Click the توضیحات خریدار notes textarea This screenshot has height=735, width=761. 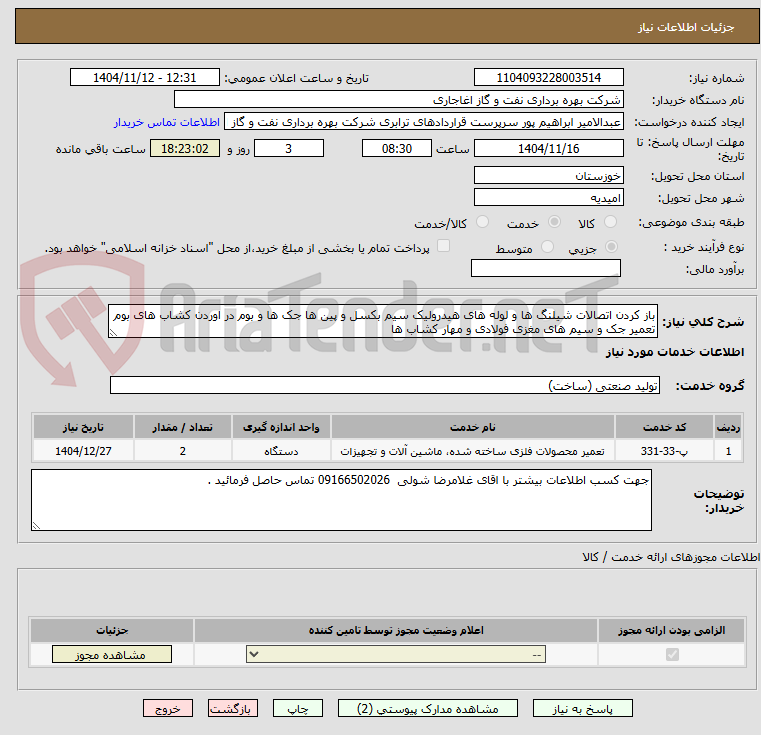tap(341, 500)
